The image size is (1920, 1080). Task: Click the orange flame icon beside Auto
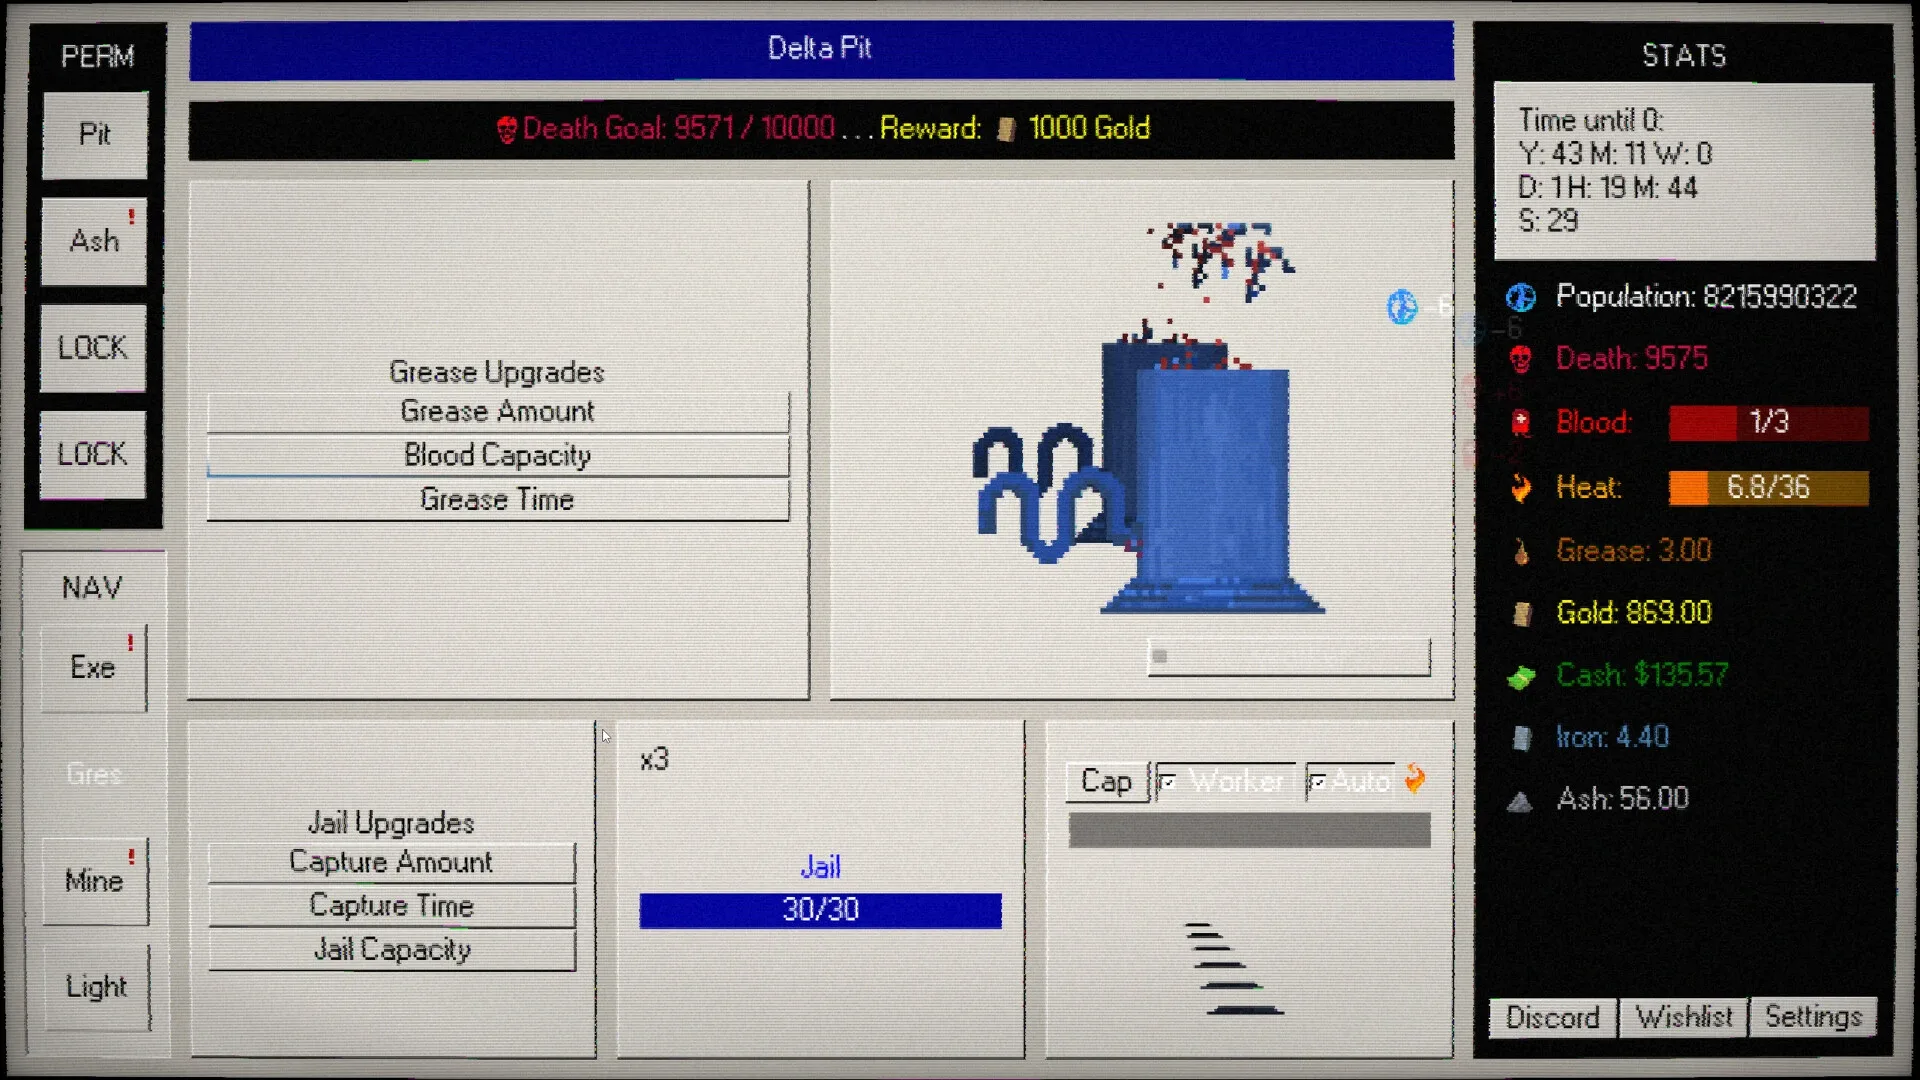tap(1415, 778)
